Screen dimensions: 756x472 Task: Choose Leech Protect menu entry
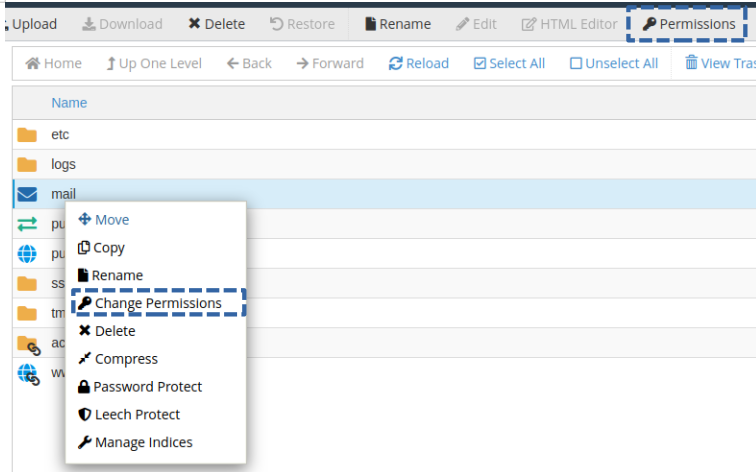tap(129, 414)
